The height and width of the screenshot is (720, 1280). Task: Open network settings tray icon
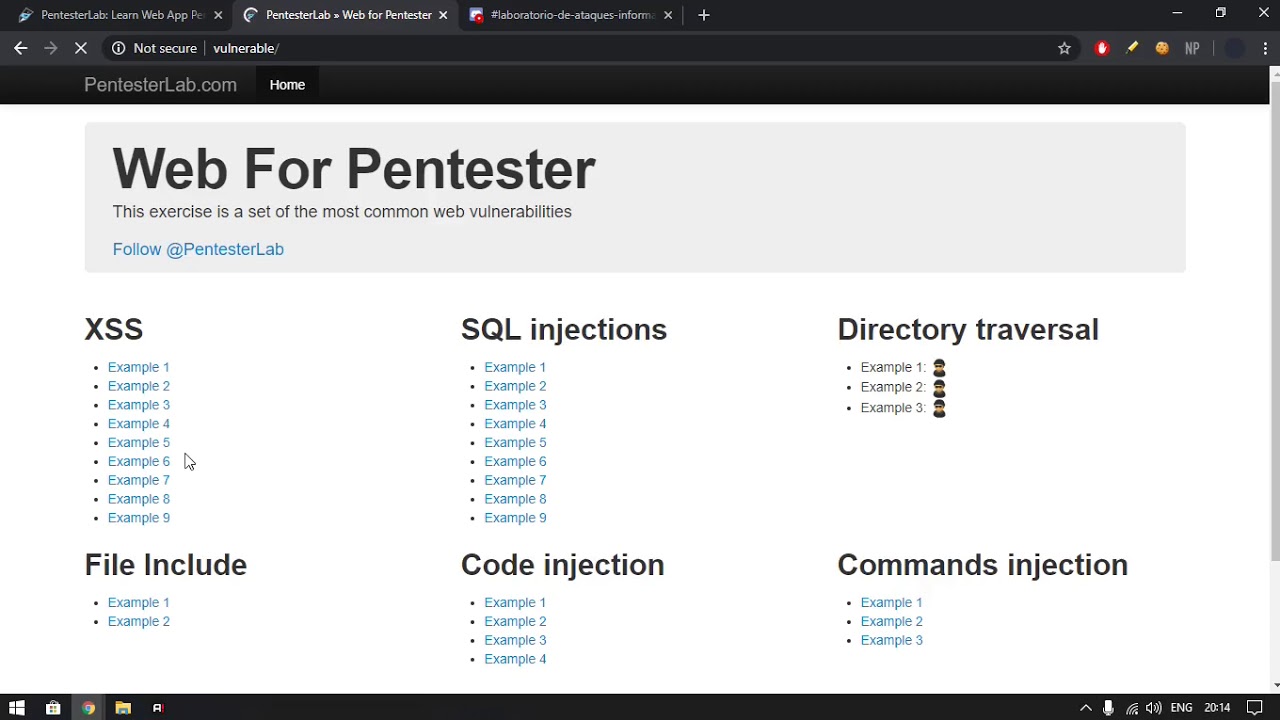(1132, 708)
